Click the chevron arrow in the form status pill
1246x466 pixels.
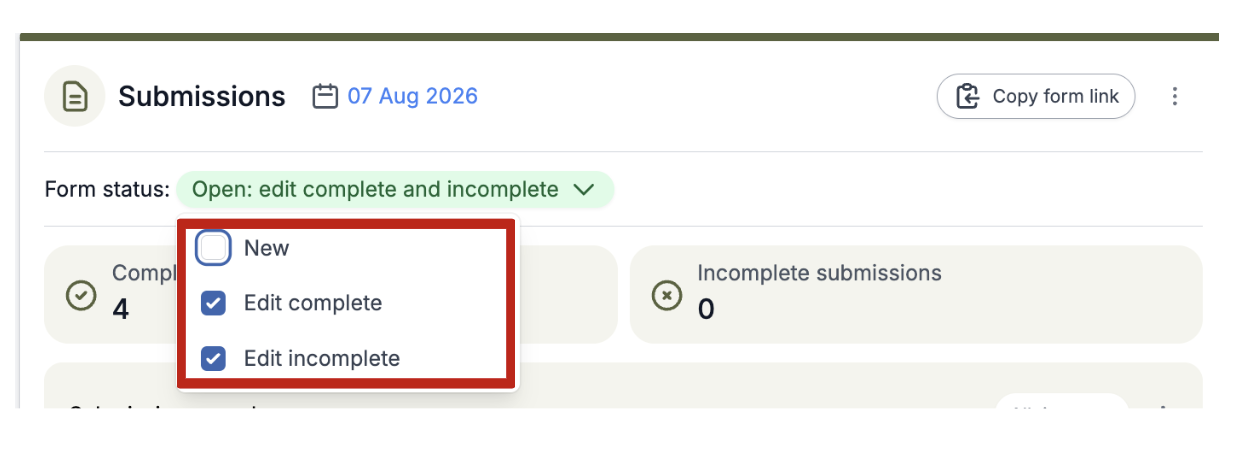pos(584,189)
